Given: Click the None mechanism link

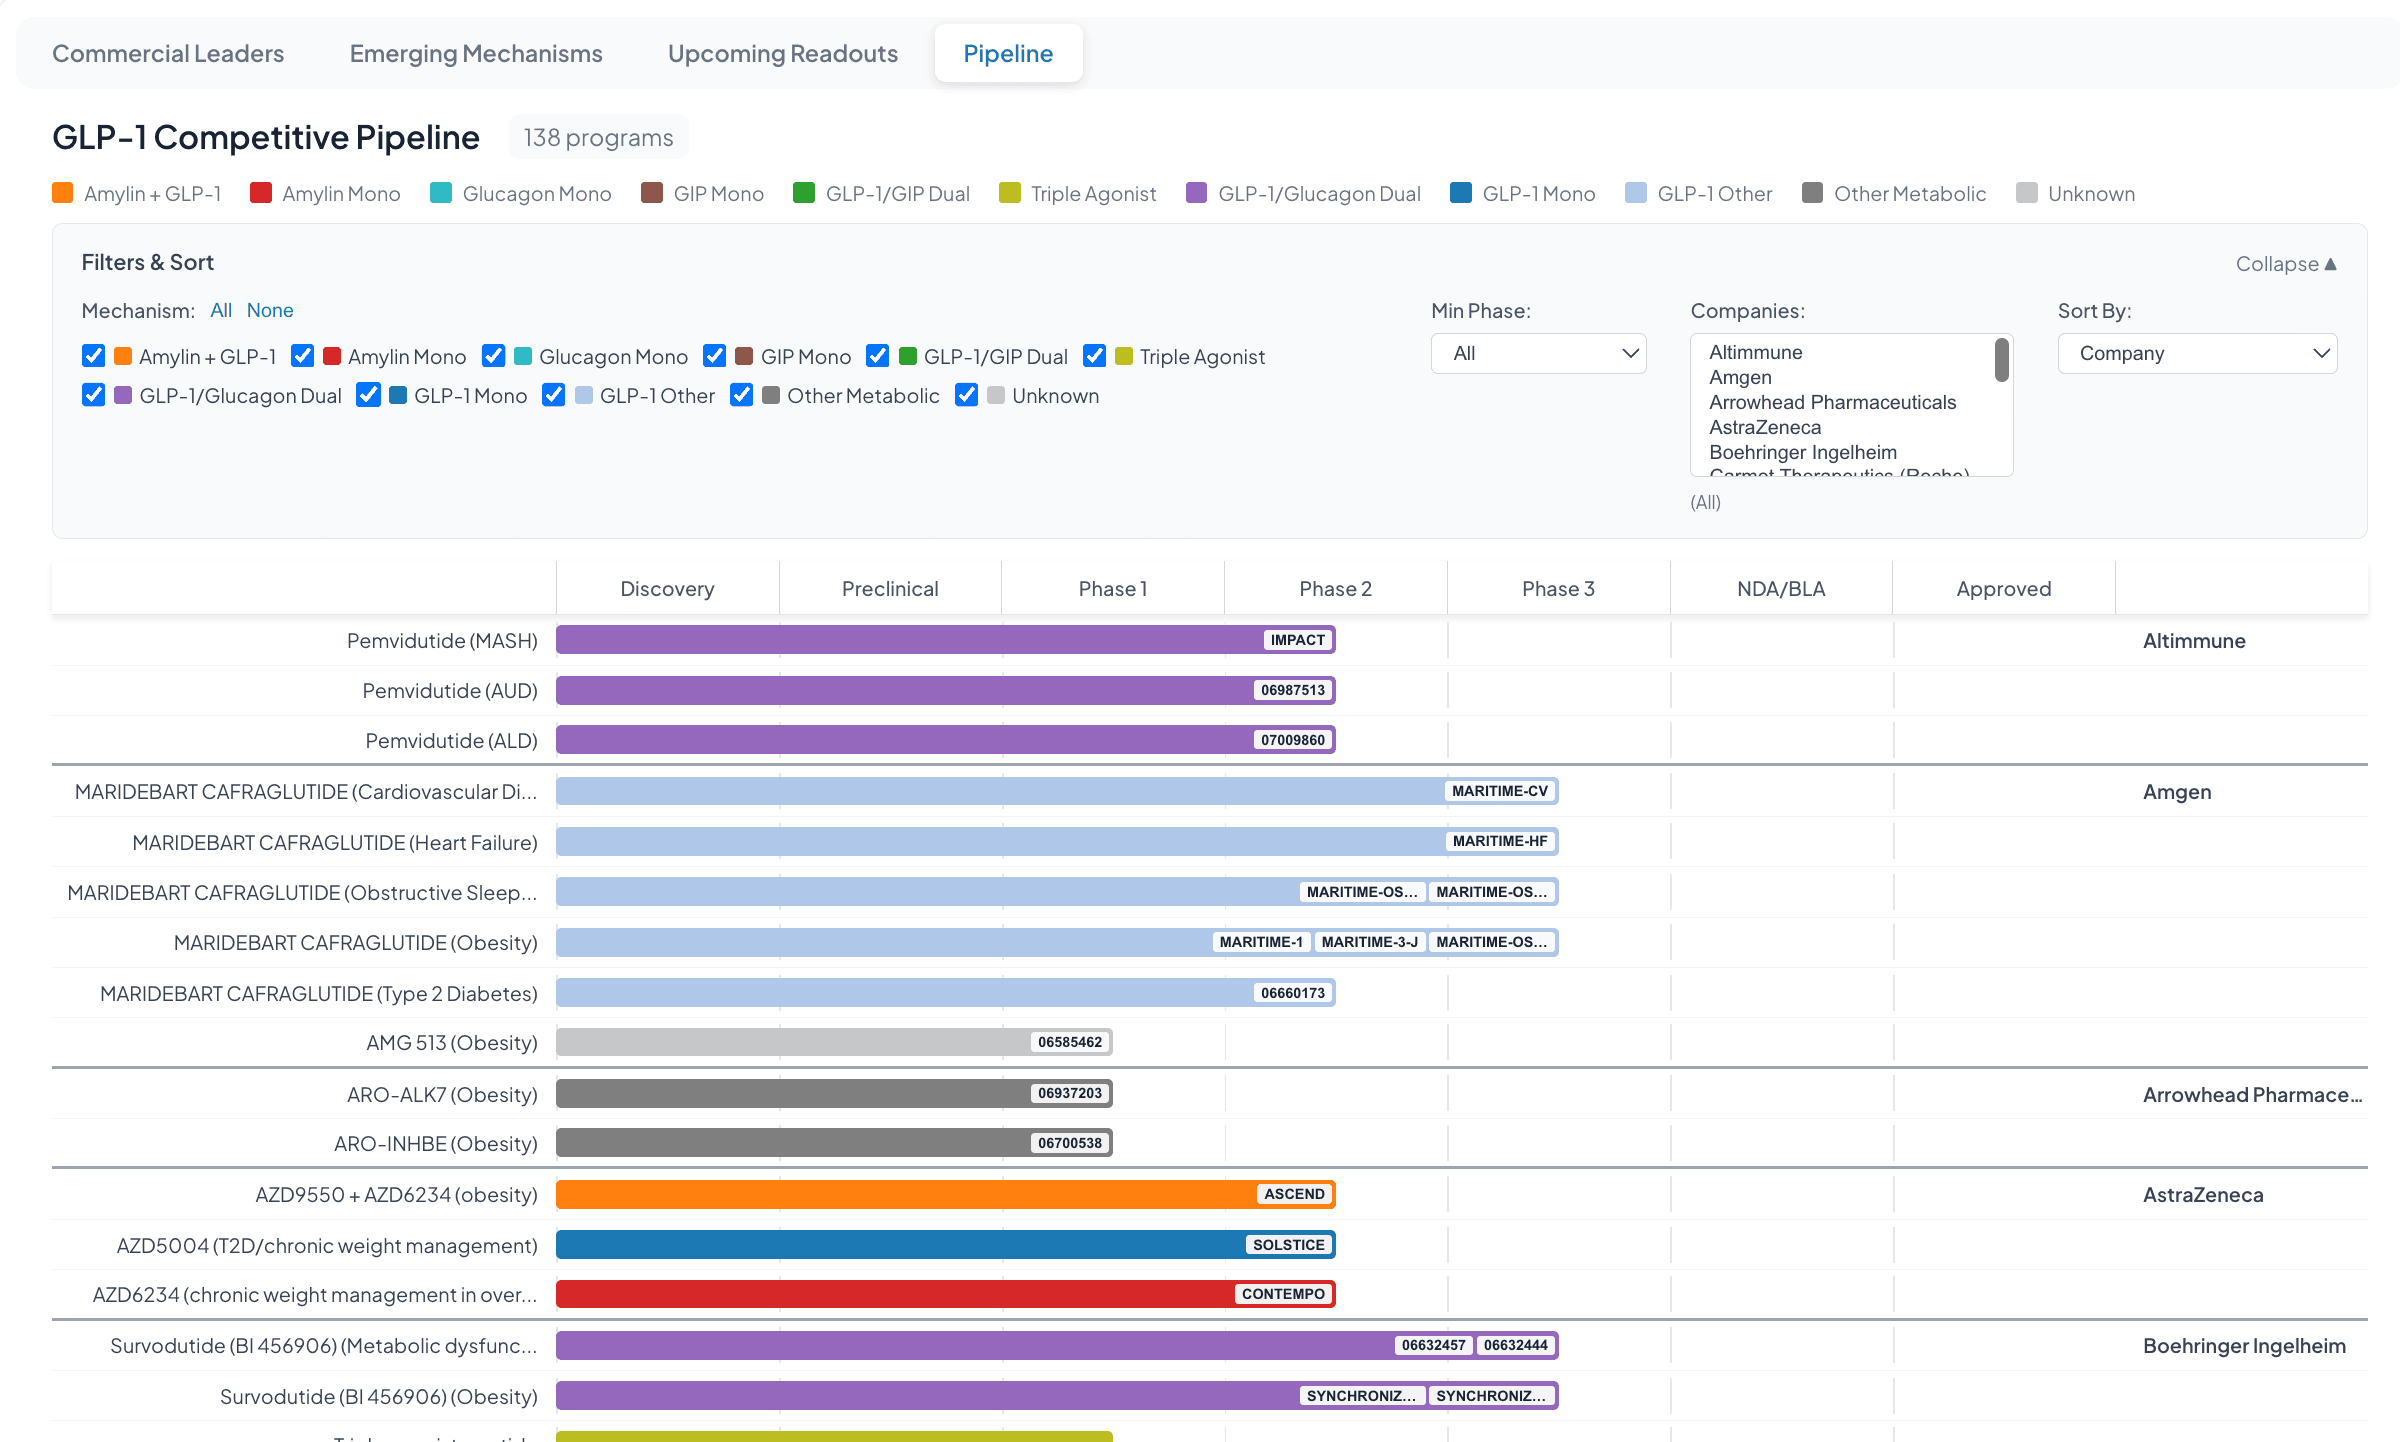Looking at the screenshot, I should [x=270, y=310].
